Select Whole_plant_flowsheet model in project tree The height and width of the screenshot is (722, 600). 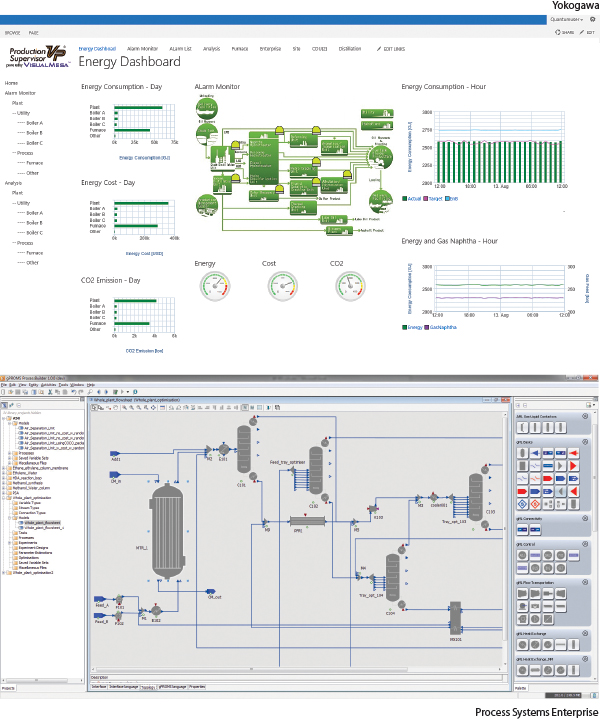(x=42, y=523)
